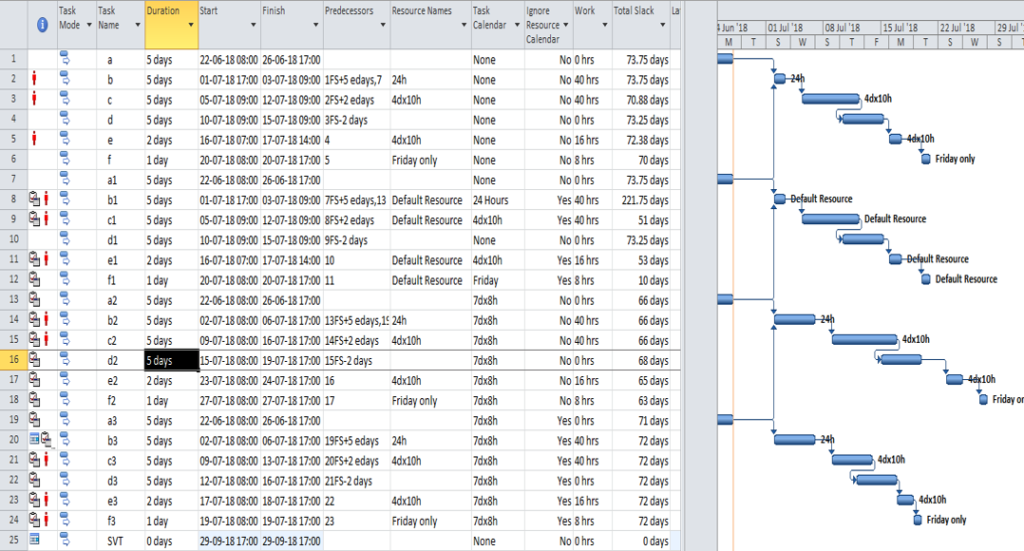Select row header number 1
This screenshot has width=1024, height=551.
pyautogui.click(x=14, y=59)
